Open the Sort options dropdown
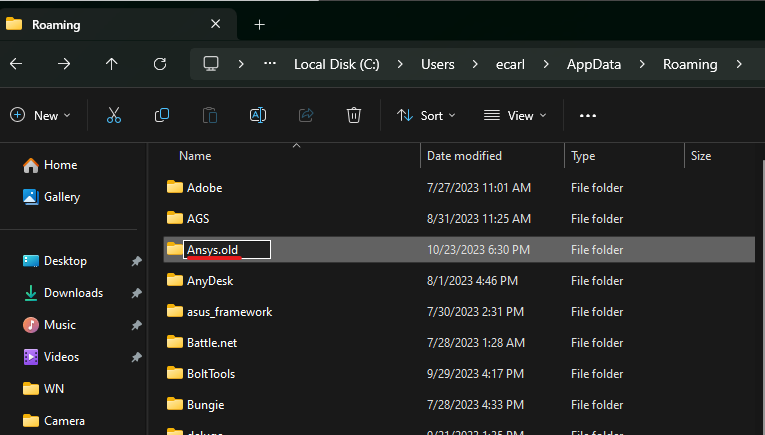This screenshot has width=765, height=435. (426, 115)
